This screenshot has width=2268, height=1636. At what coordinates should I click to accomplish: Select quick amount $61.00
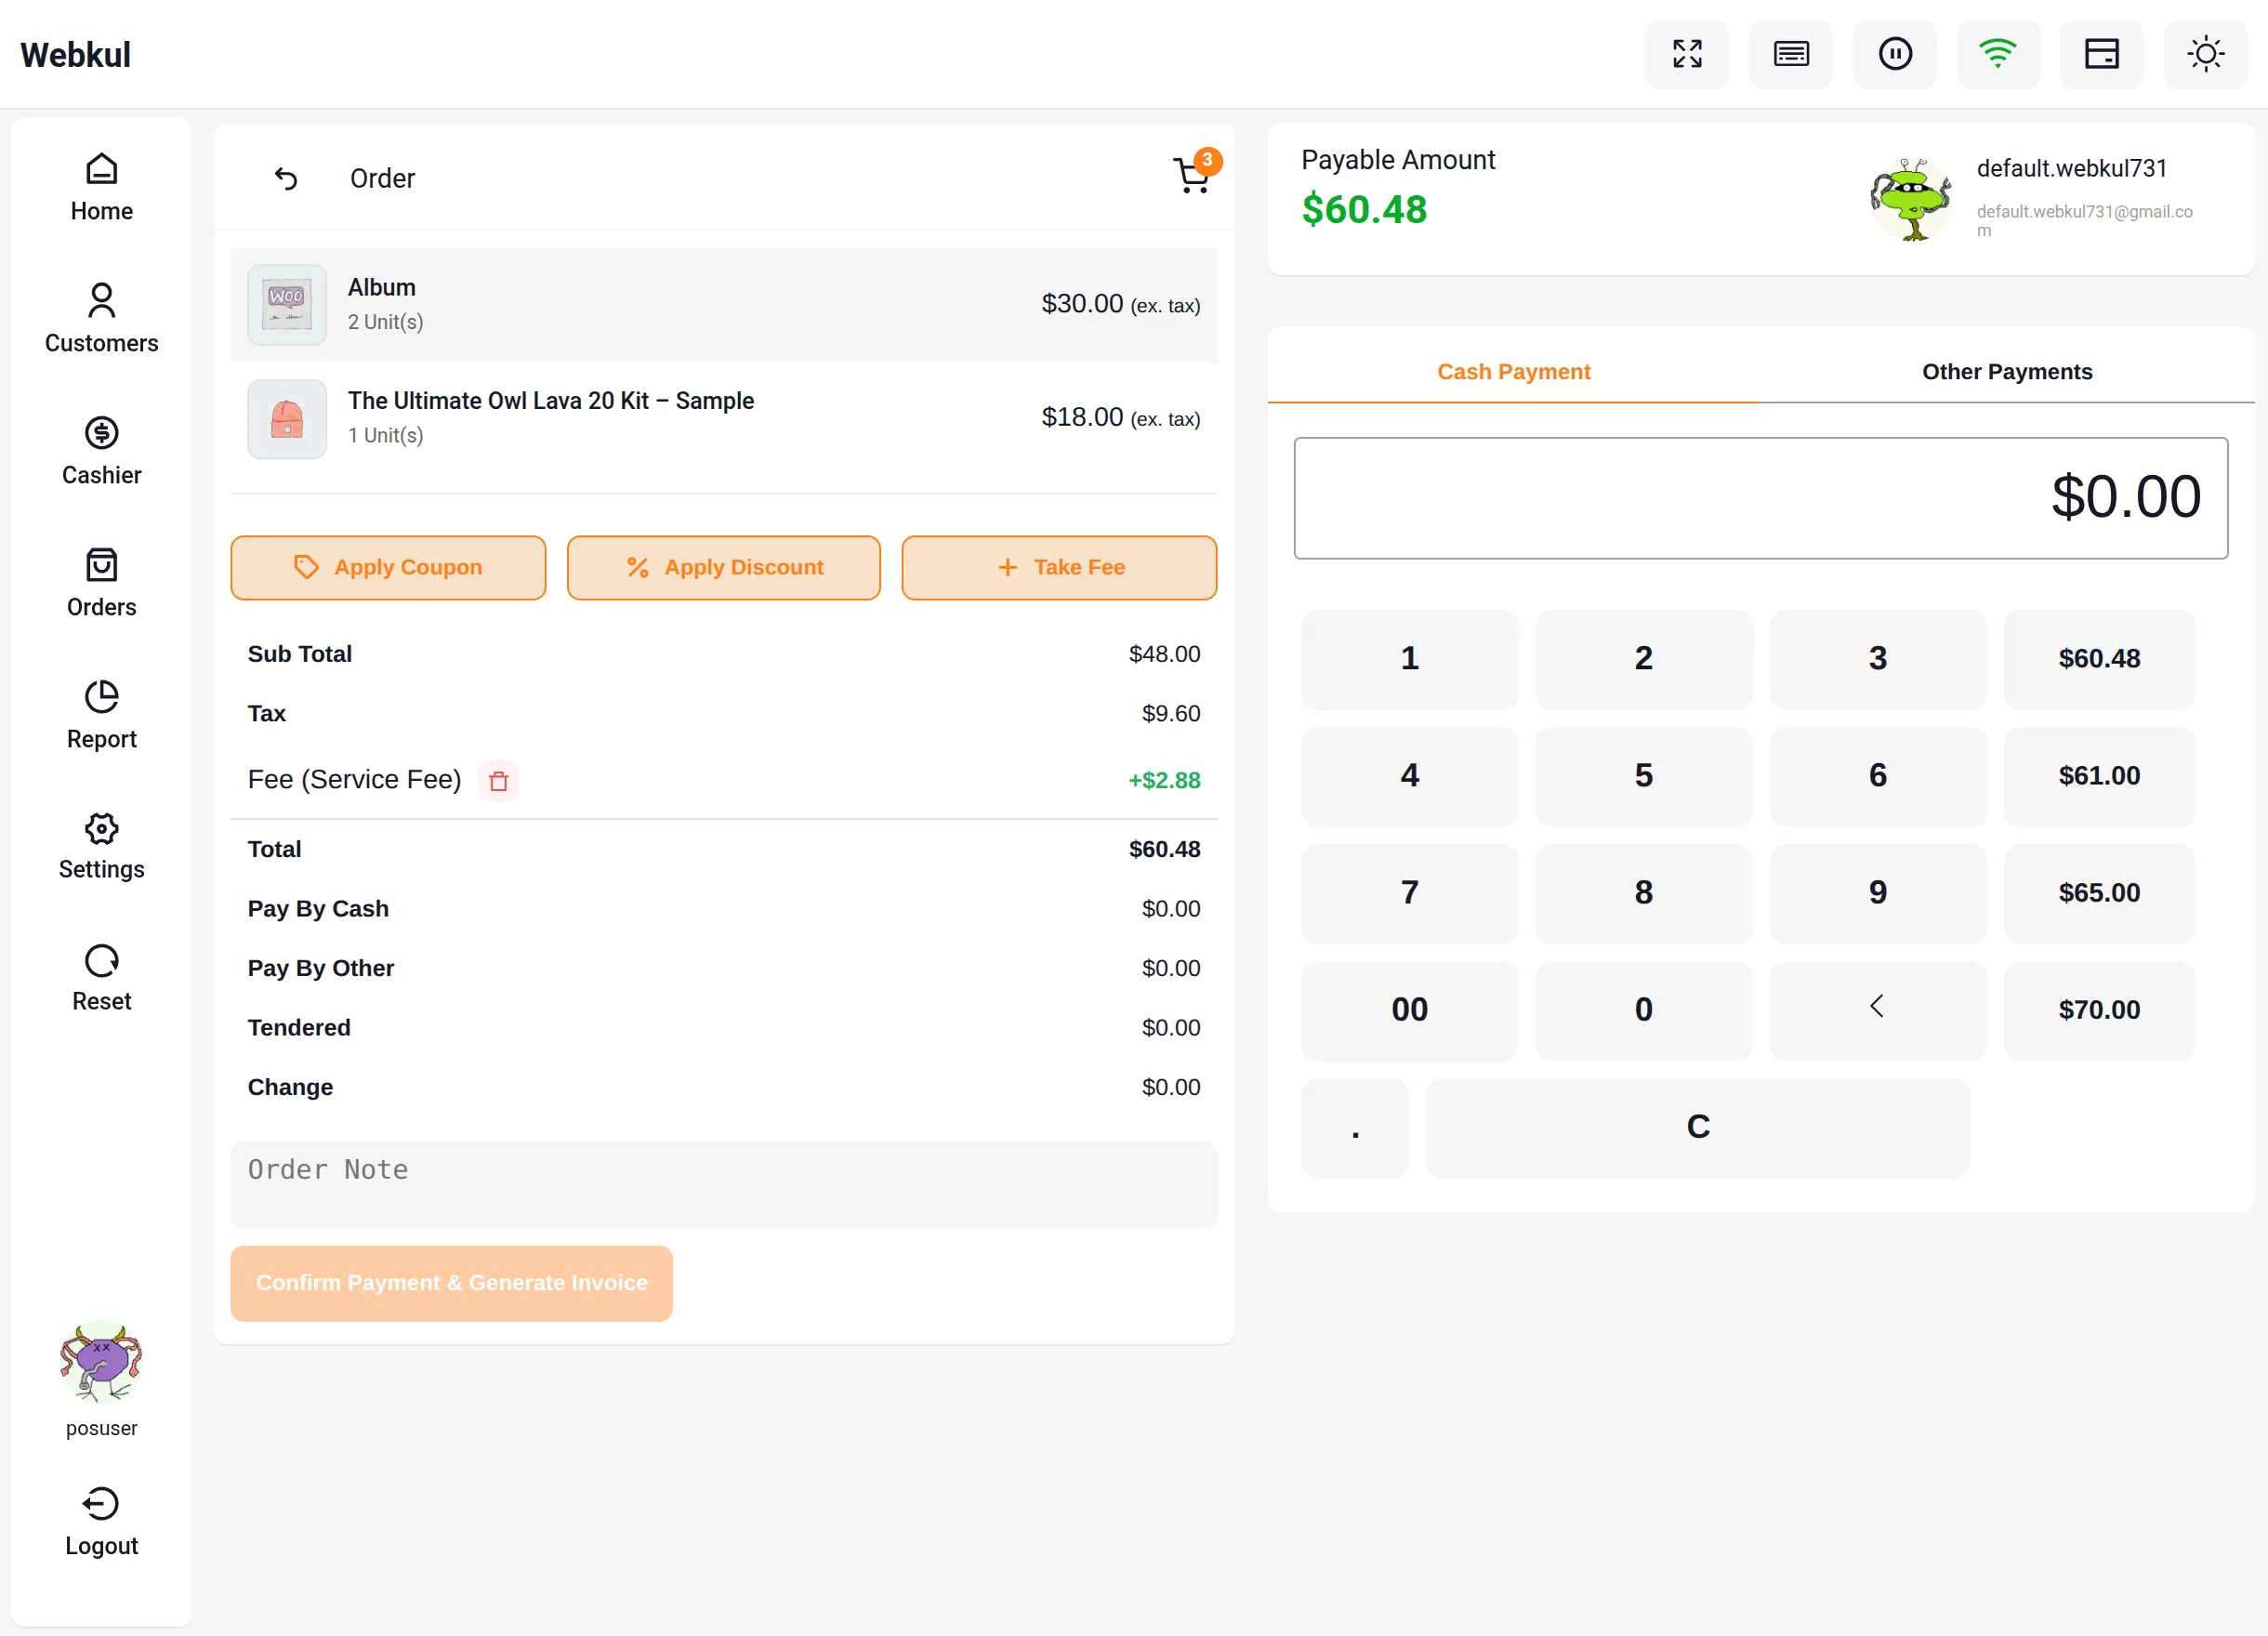click(2099, 776)
